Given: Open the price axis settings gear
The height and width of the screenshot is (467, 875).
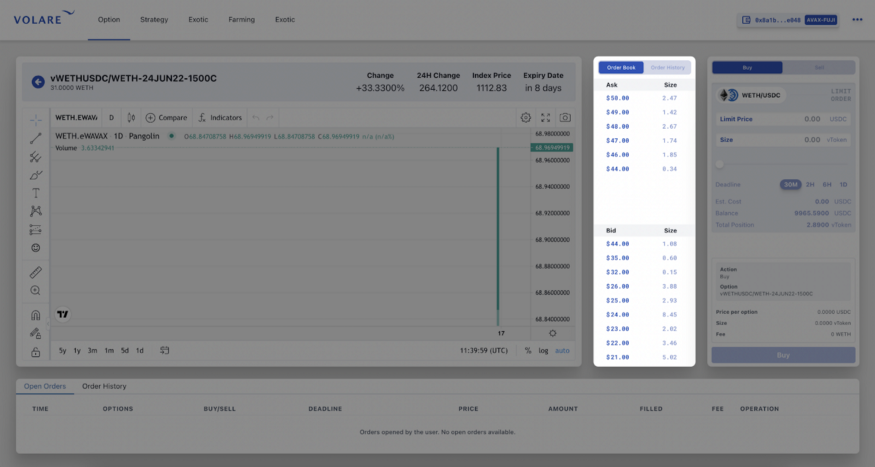Looking at the screenshot, I should (552, 333).
